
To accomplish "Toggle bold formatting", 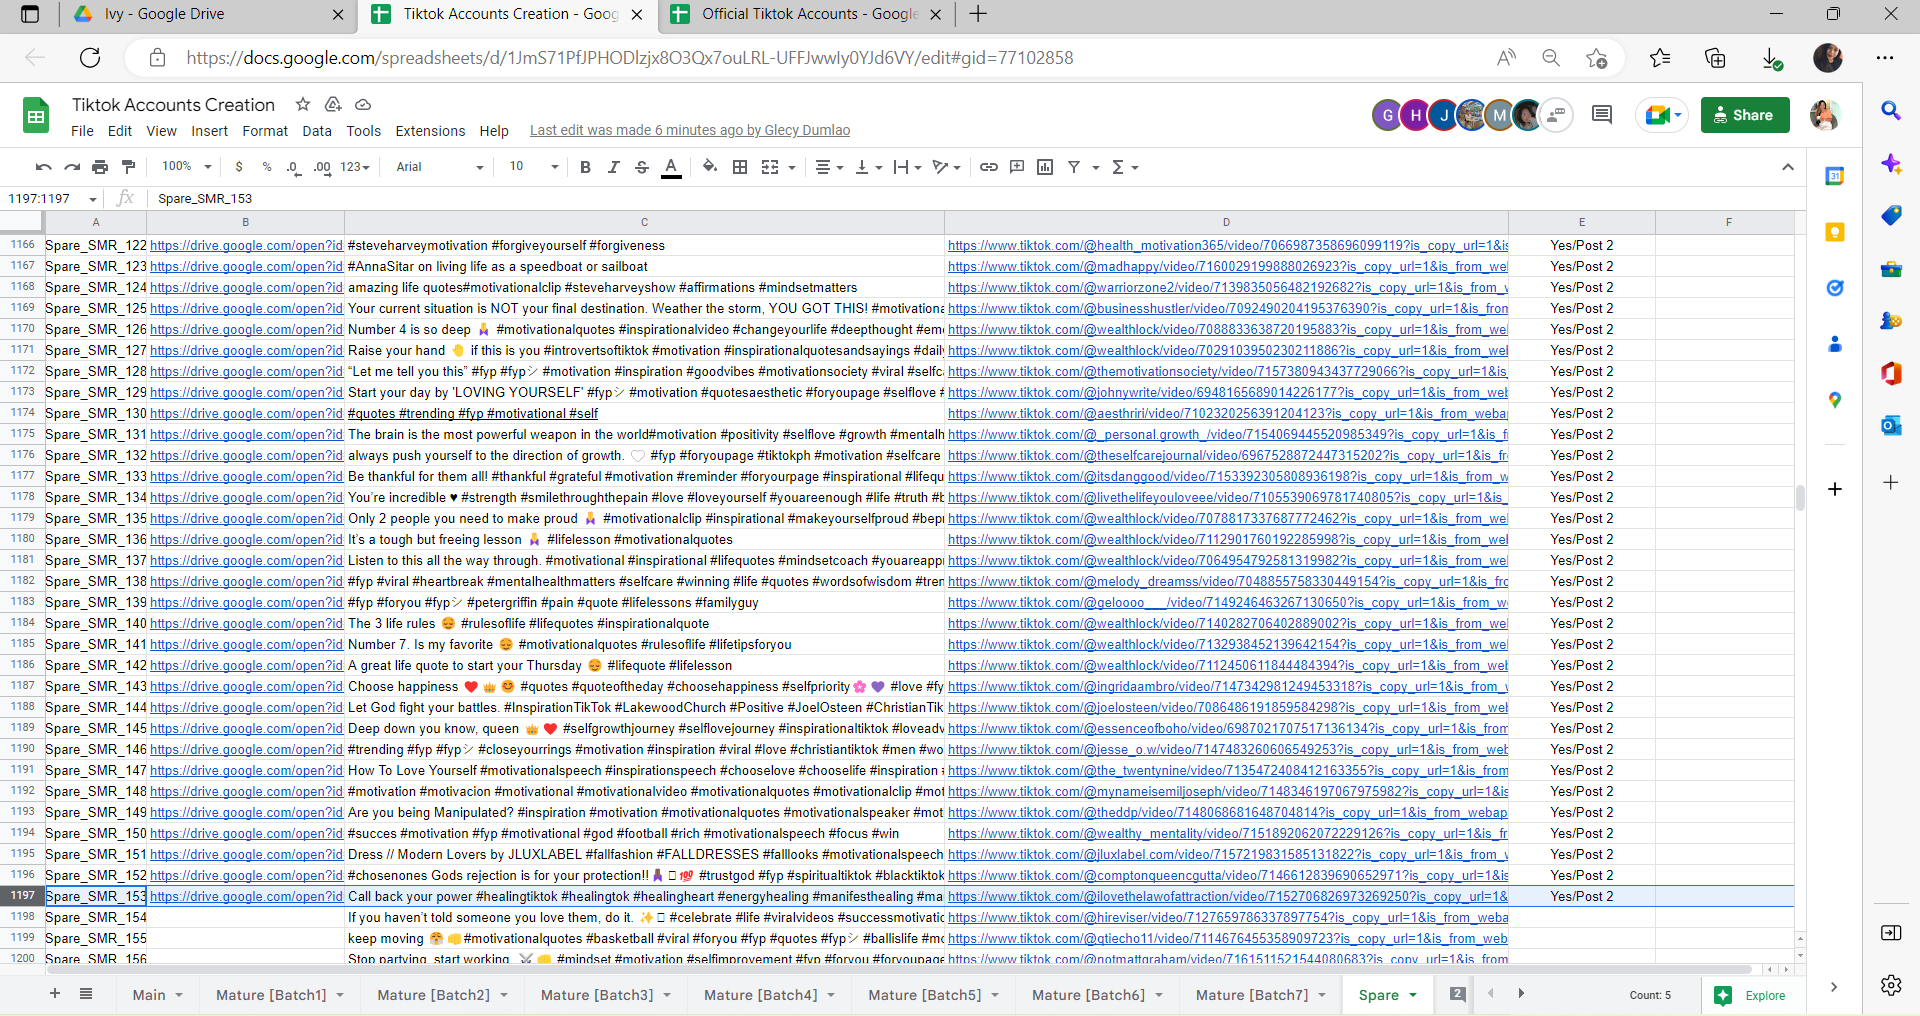I will 585,167.
